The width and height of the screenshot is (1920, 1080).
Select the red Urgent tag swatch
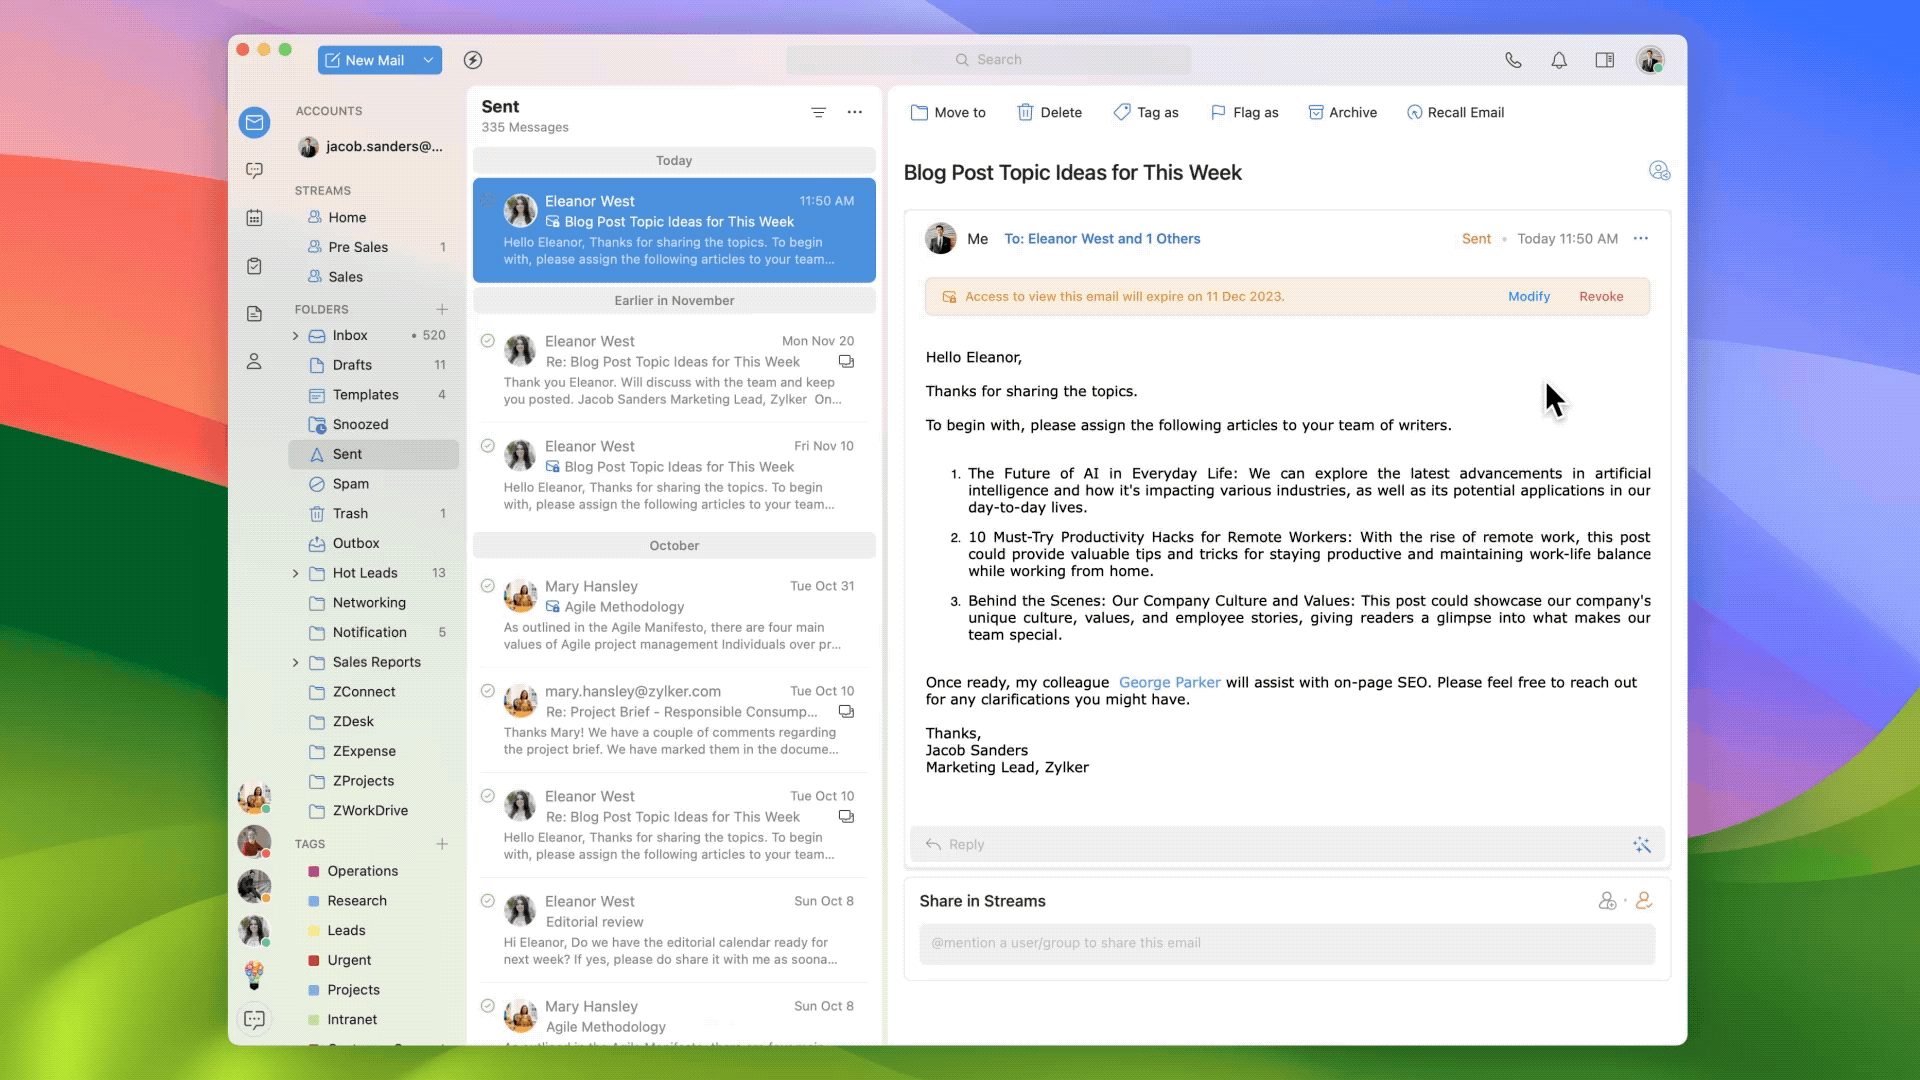(x=314, y=960)
